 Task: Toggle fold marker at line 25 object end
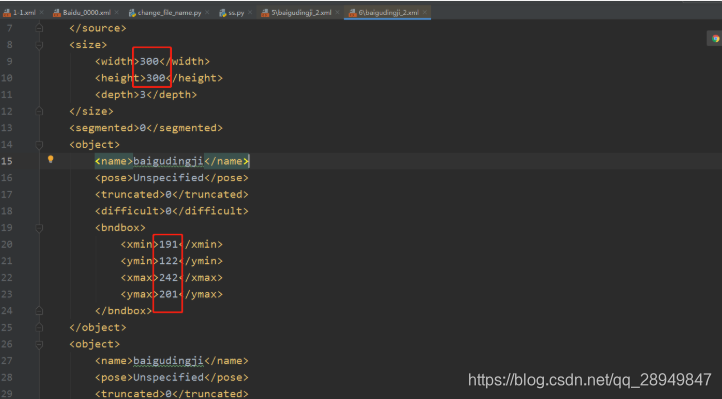[x=39, y=327]
